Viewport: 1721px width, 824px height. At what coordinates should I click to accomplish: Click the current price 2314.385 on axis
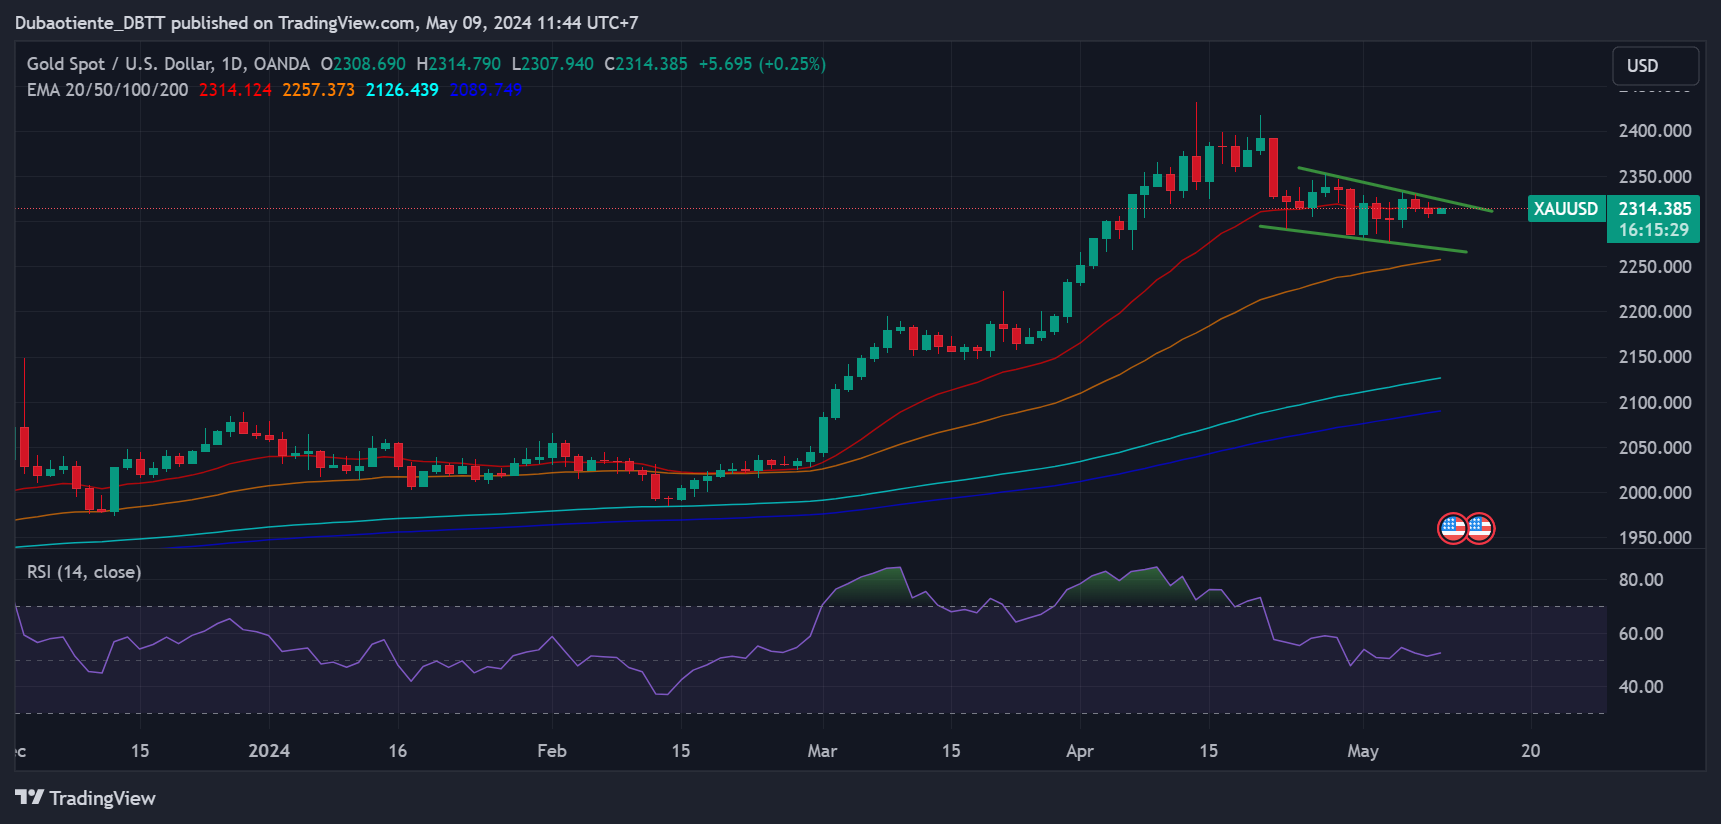1655,209
